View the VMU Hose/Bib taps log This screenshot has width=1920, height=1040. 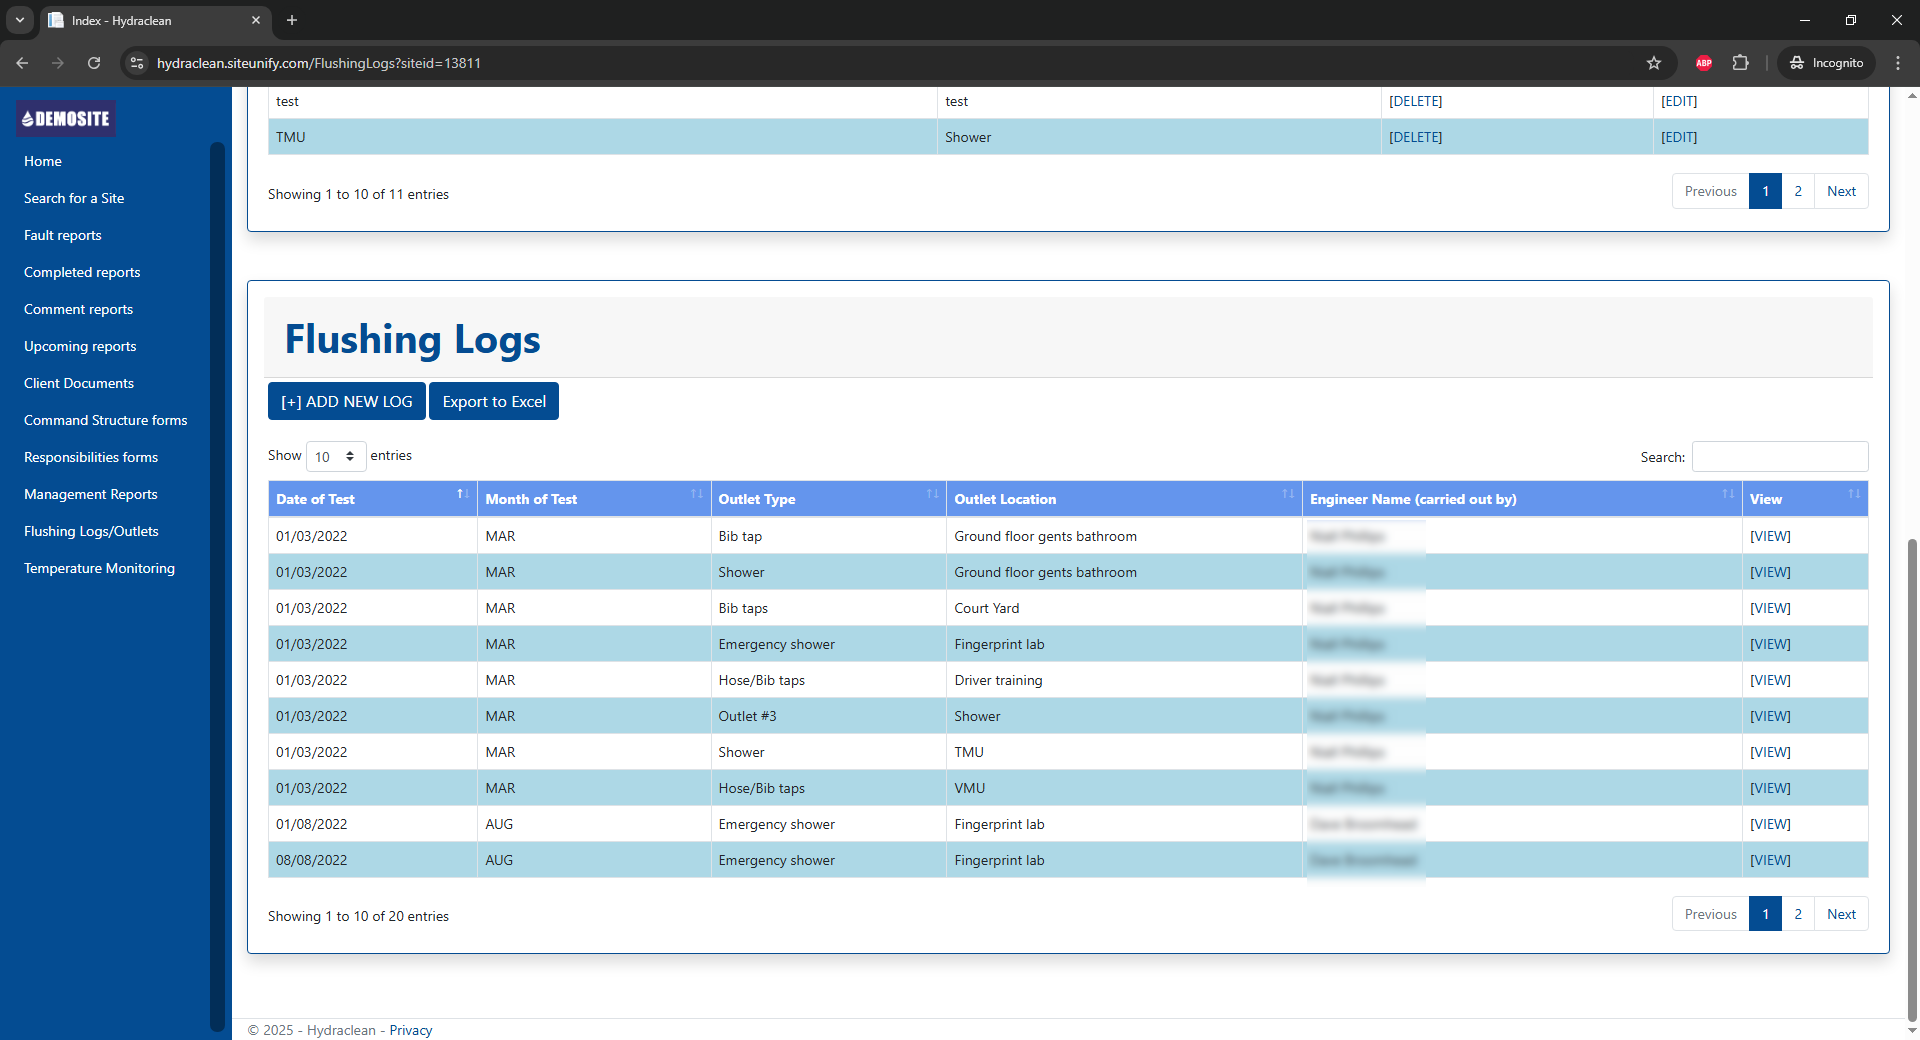1770,788
